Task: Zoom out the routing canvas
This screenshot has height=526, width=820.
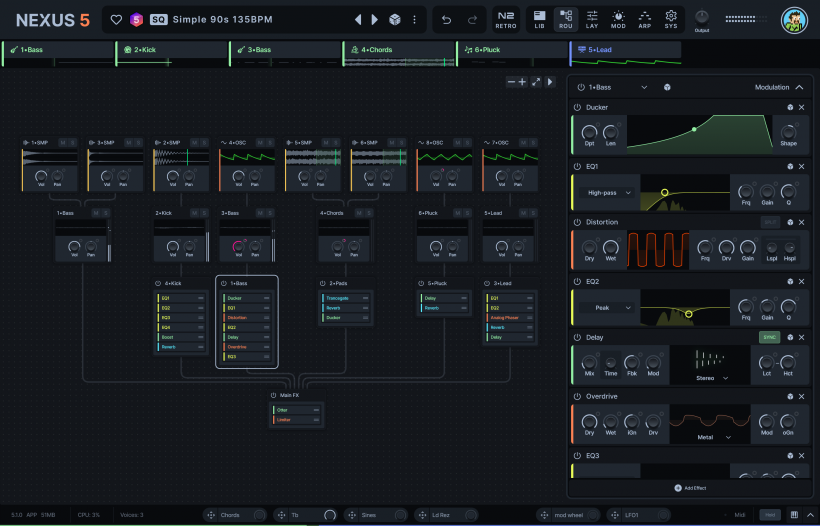Action: [x=511, y=82]
